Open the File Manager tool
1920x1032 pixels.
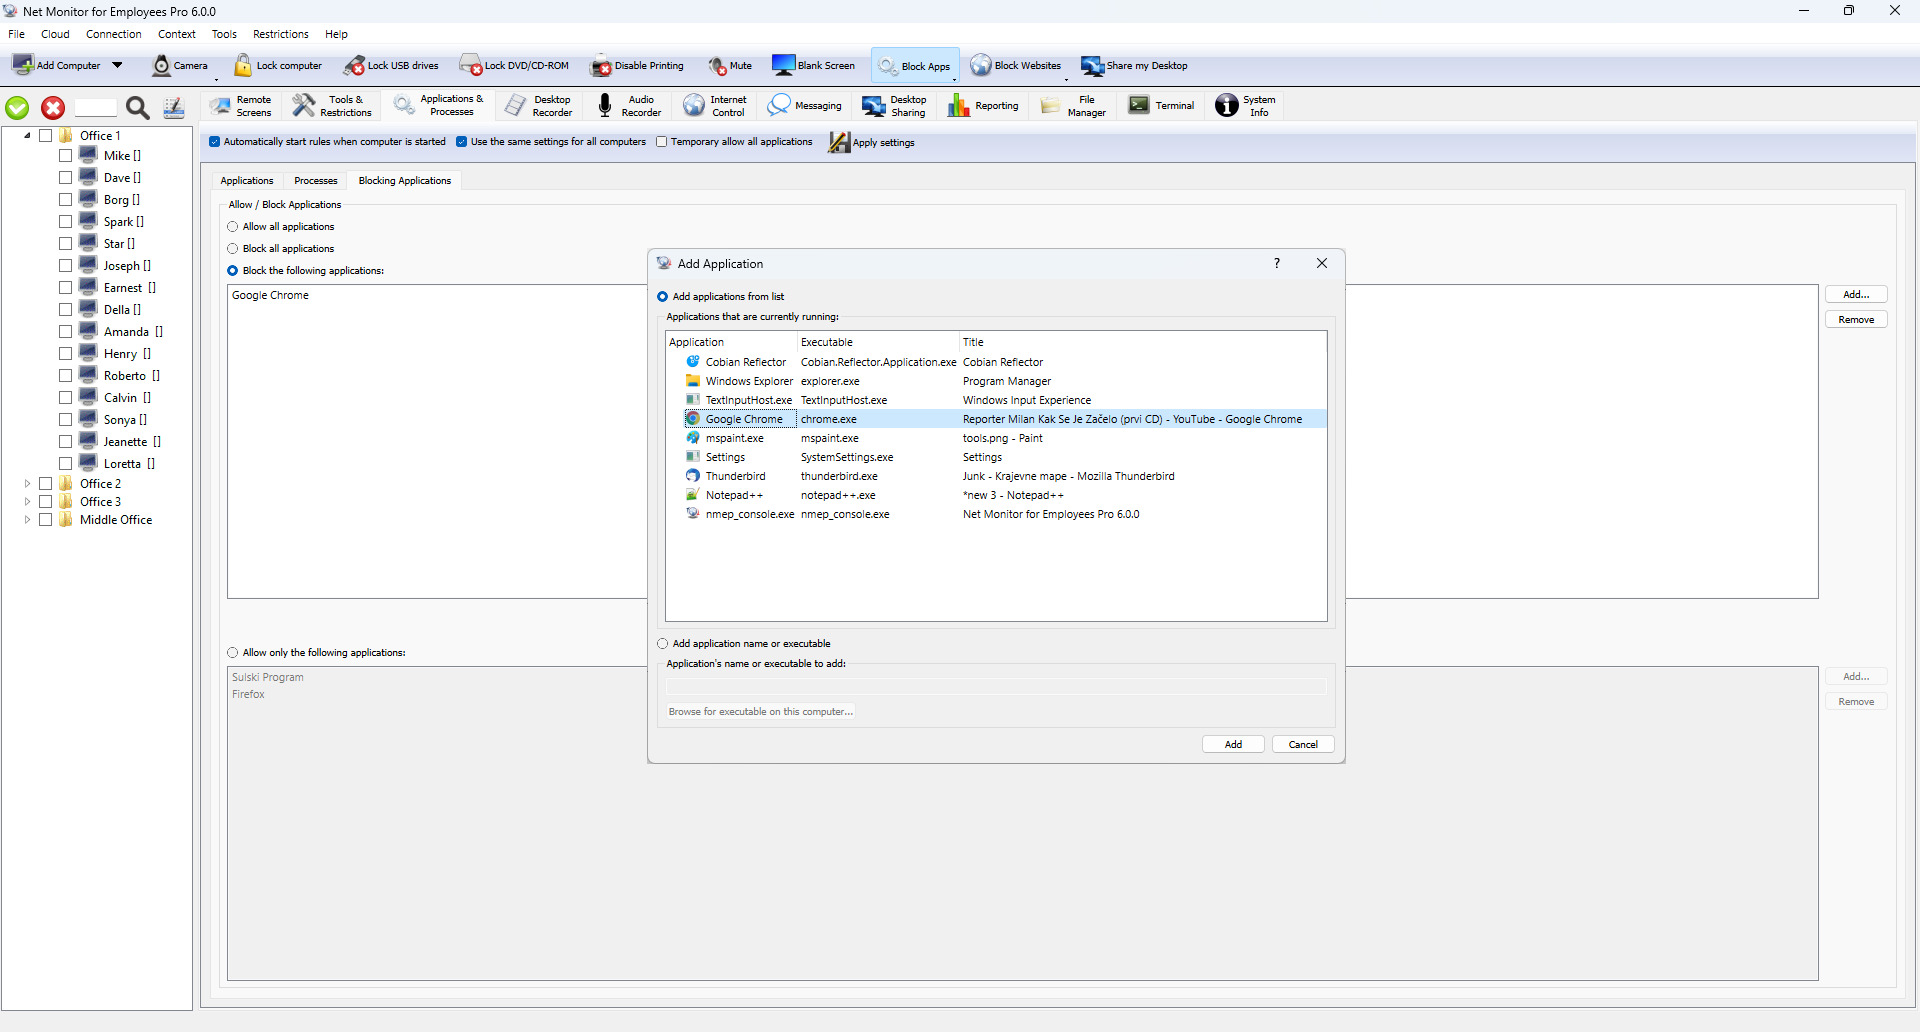pyautogui.click(x=1050, y=106)
